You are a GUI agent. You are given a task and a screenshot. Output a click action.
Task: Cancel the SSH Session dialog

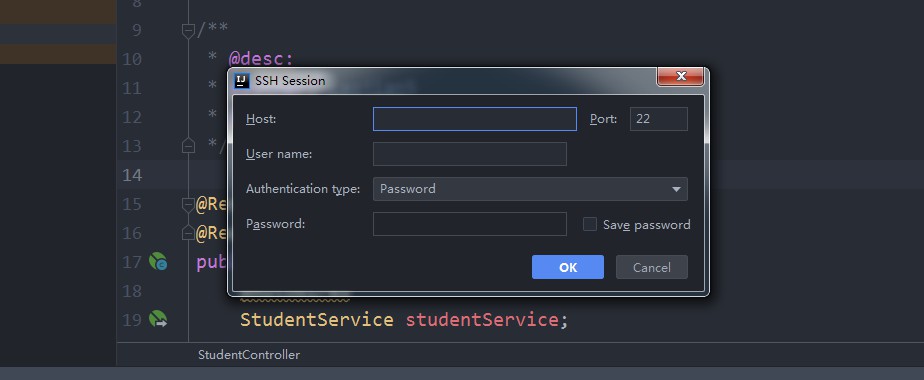(652, 267)
